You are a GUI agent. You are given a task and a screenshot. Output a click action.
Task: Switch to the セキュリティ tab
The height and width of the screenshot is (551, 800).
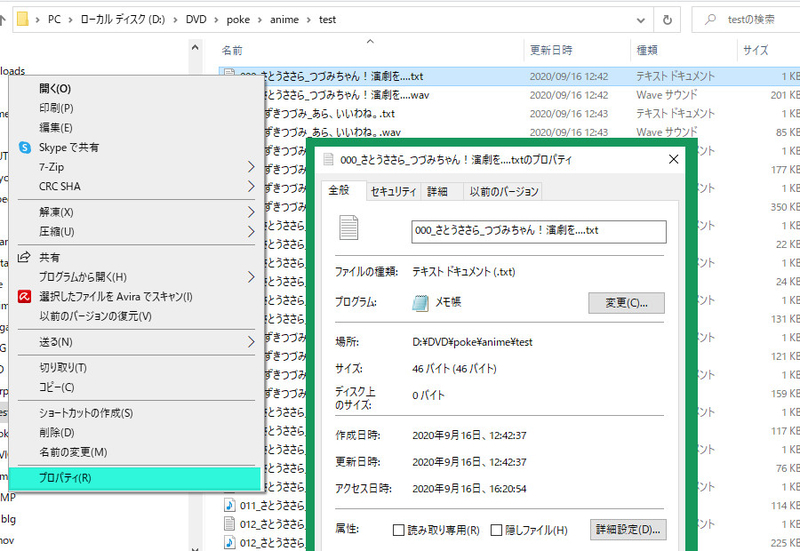tap(393, 191)
